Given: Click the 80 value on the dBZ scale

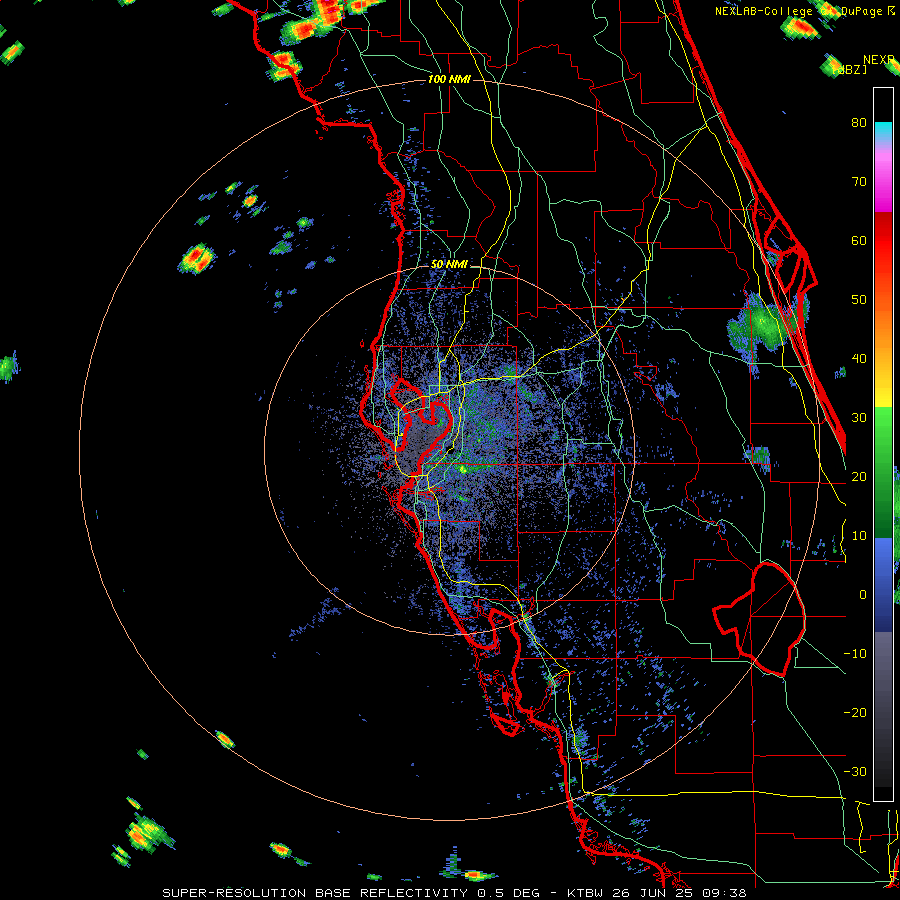Looking at the screenshot, I should (859, 123).
